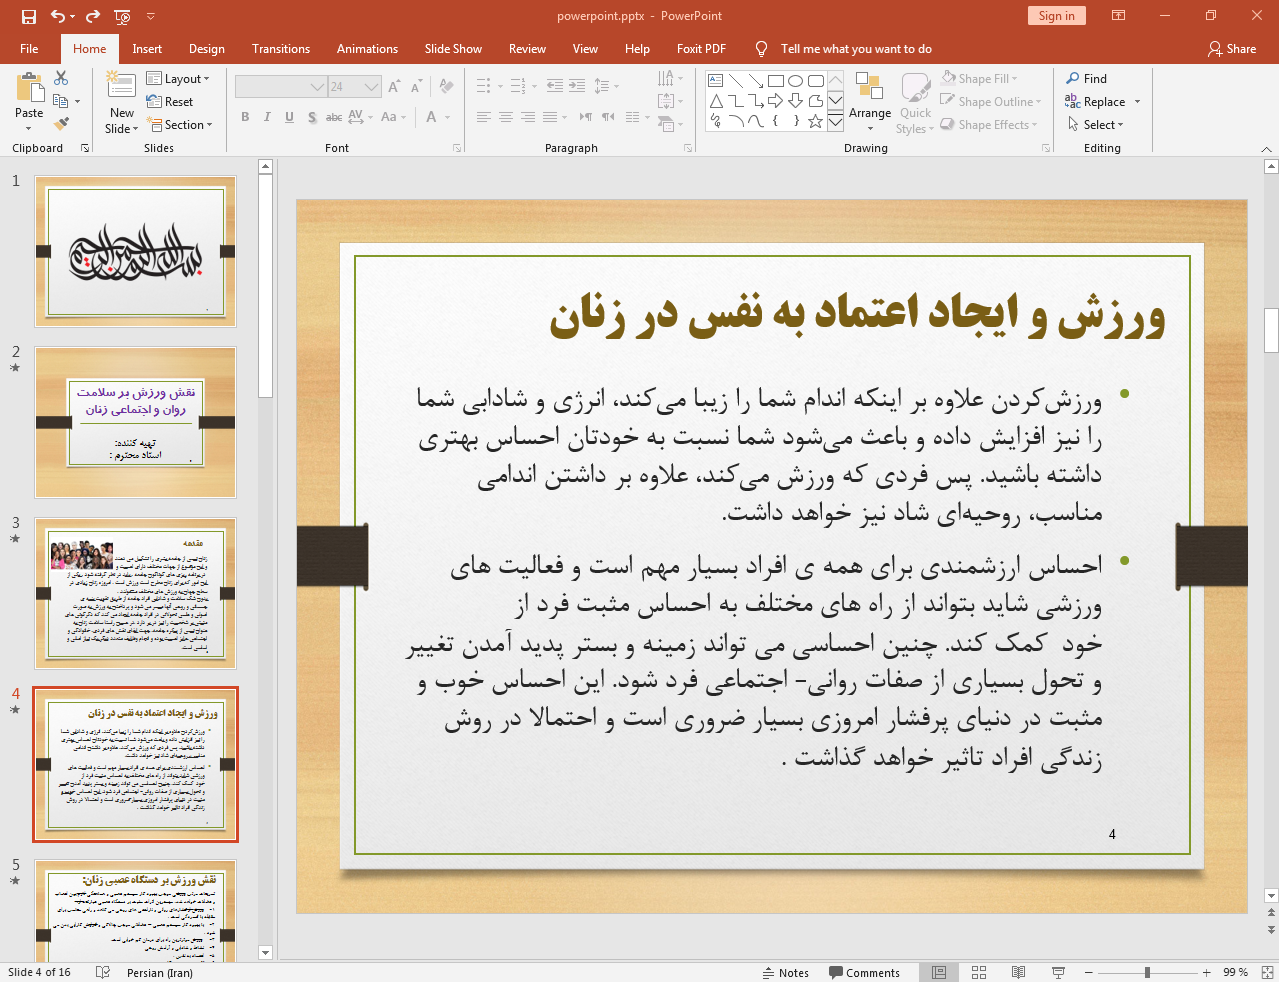1279x982 pixels.
Task: Switch to Slide Sorter view in status bar
Action: tap(979, 972)
